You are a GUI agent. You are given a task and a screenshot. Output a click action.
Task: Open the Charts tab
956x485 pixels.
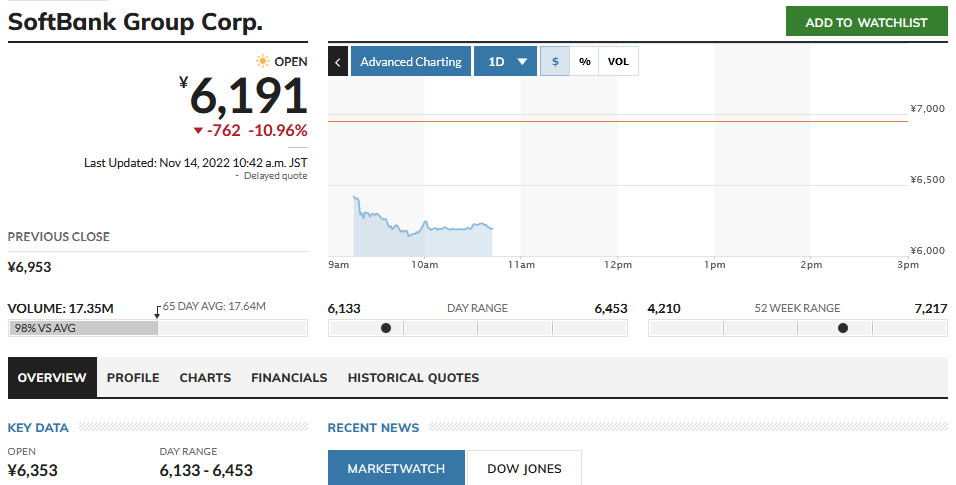205,378
